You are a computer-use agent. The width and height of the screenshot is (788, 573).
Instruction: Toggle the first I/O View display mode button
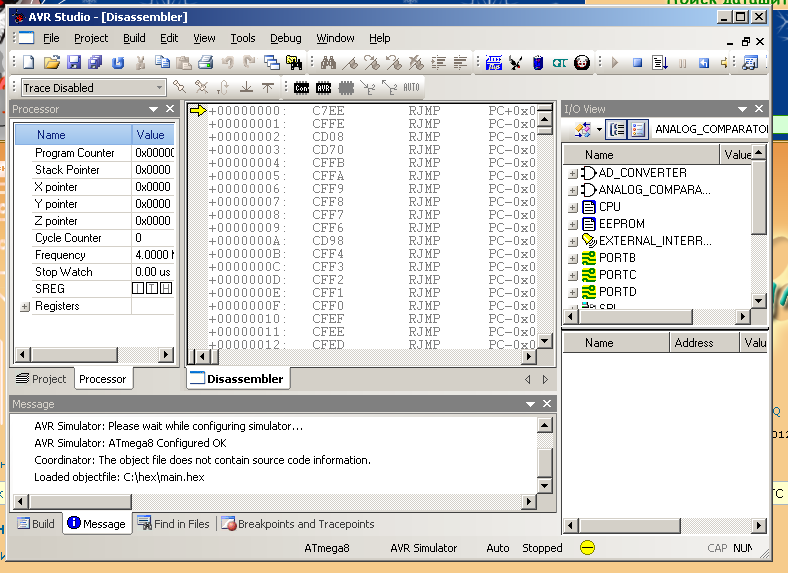617,130
